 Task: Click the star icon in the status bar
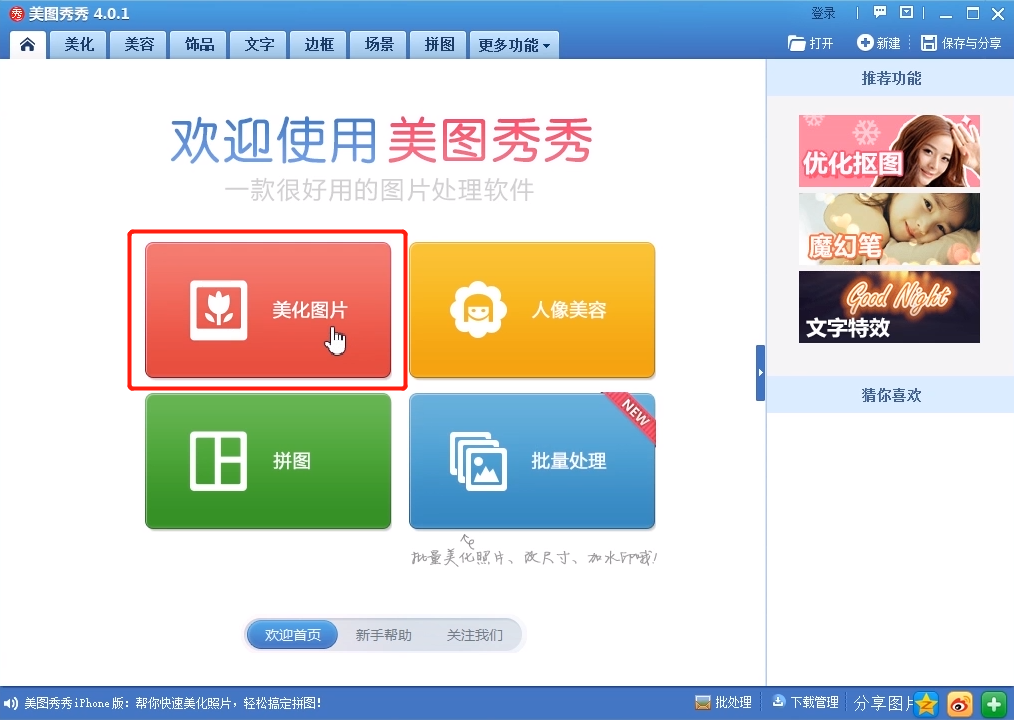click(925, 703)
